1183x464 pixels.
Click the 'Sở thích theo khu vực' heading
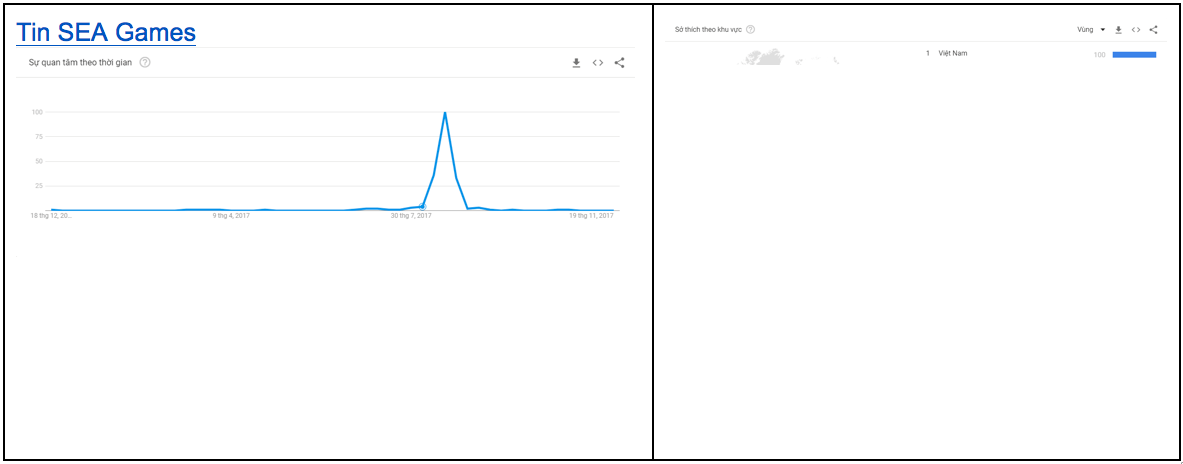point(708,30)
